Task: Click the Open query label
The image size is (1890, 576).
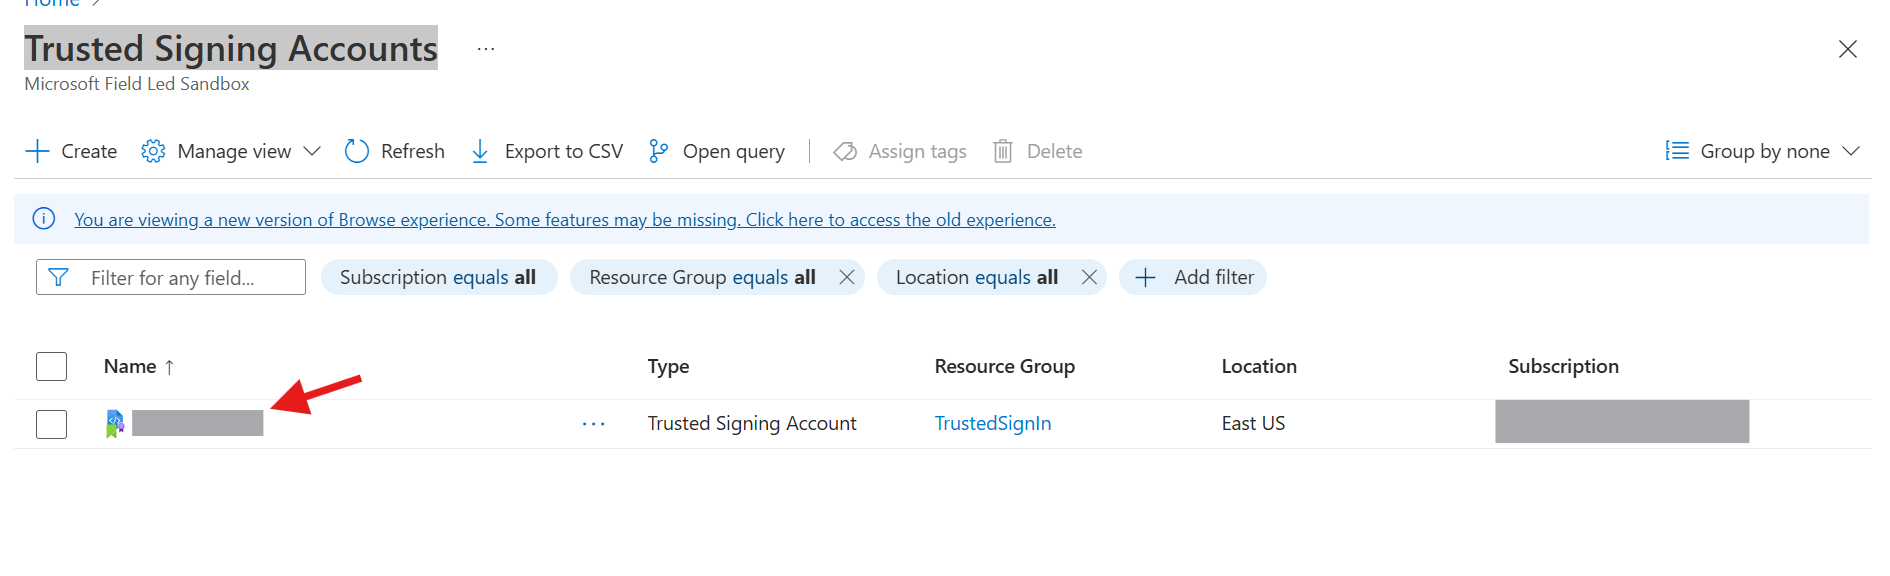Action: pos(734,151)
